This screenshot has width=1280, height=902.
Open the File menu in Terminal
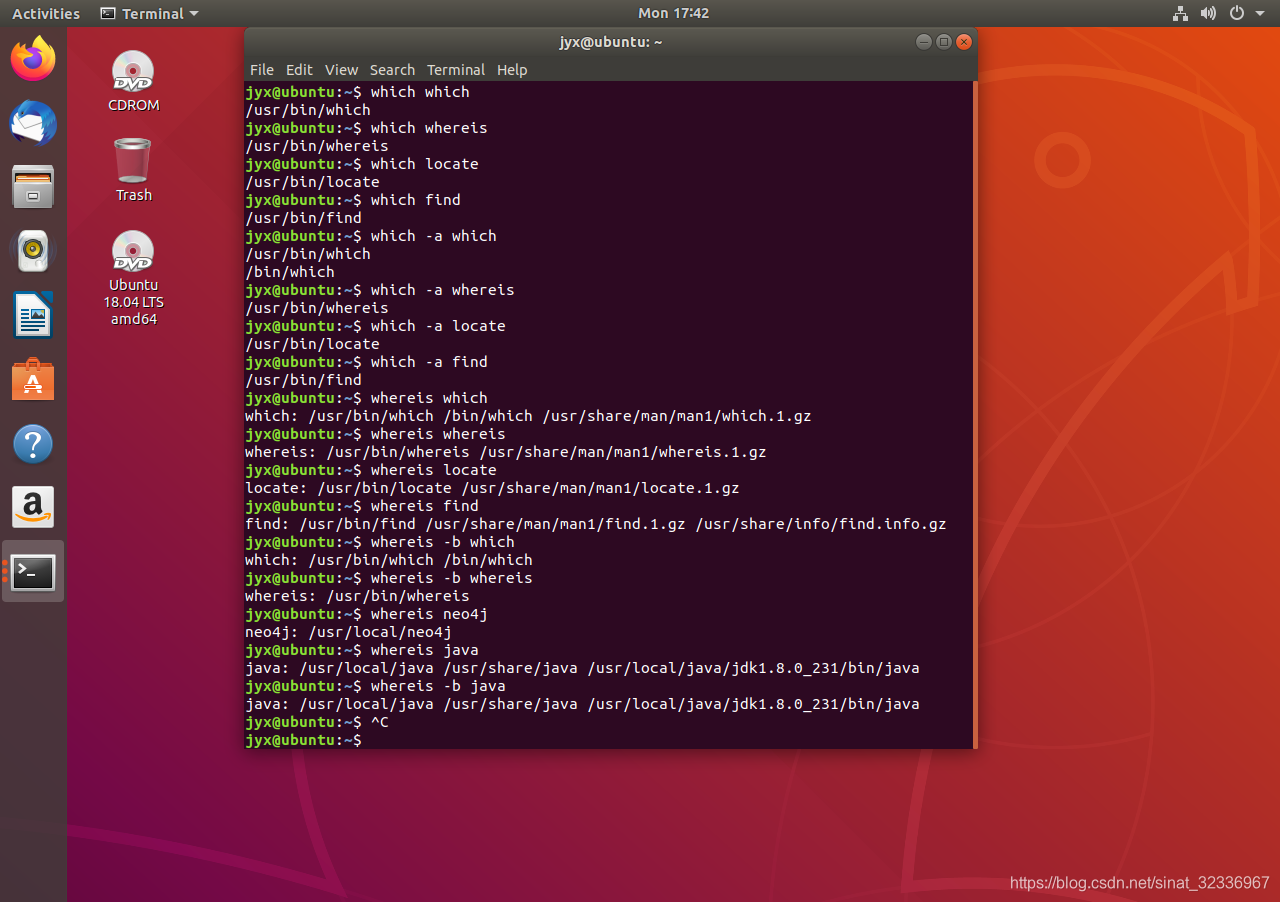point(261,70)
